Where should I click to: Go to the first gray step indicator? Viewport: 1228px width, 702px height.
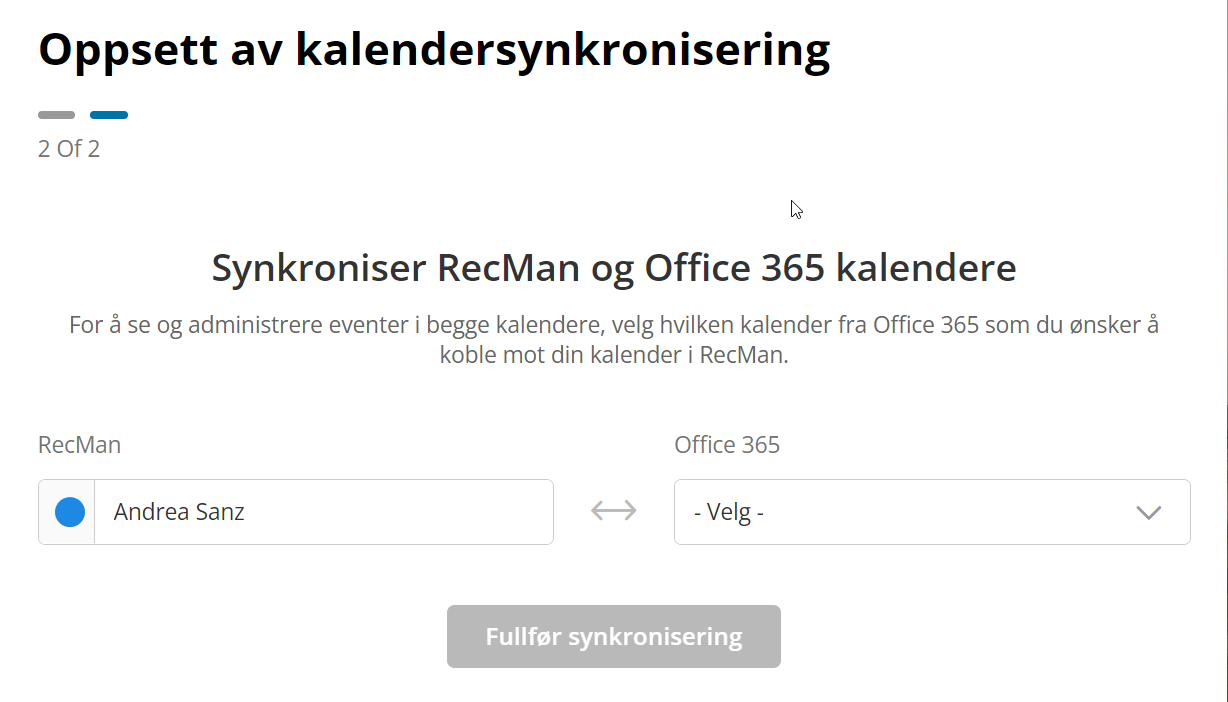(x=56, y=115)
